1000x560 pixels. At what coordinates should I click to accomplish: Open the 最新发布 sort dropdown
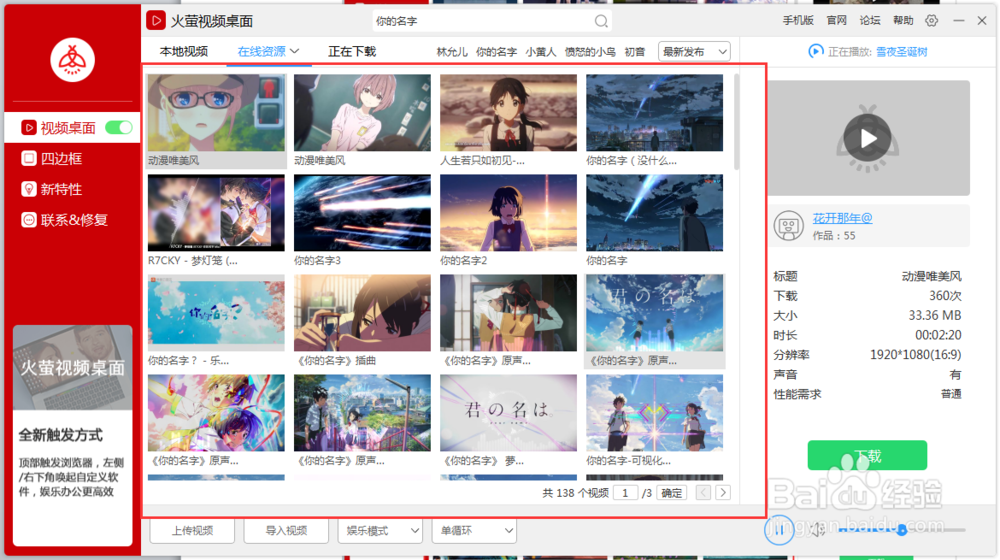coord(694,52)
